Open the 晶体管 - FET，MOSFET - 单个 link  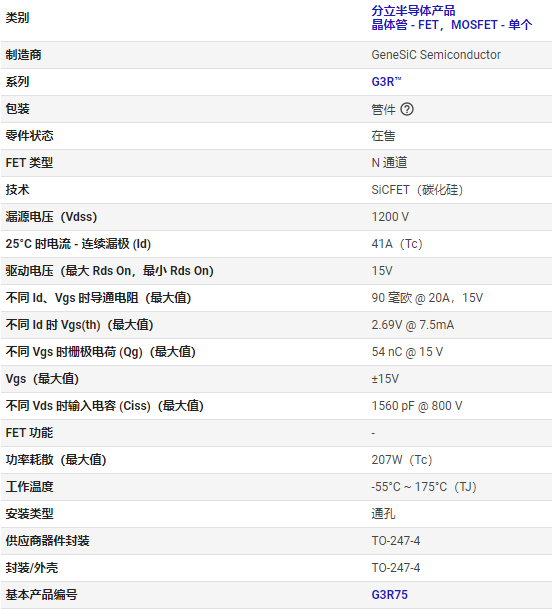point(451,25)
